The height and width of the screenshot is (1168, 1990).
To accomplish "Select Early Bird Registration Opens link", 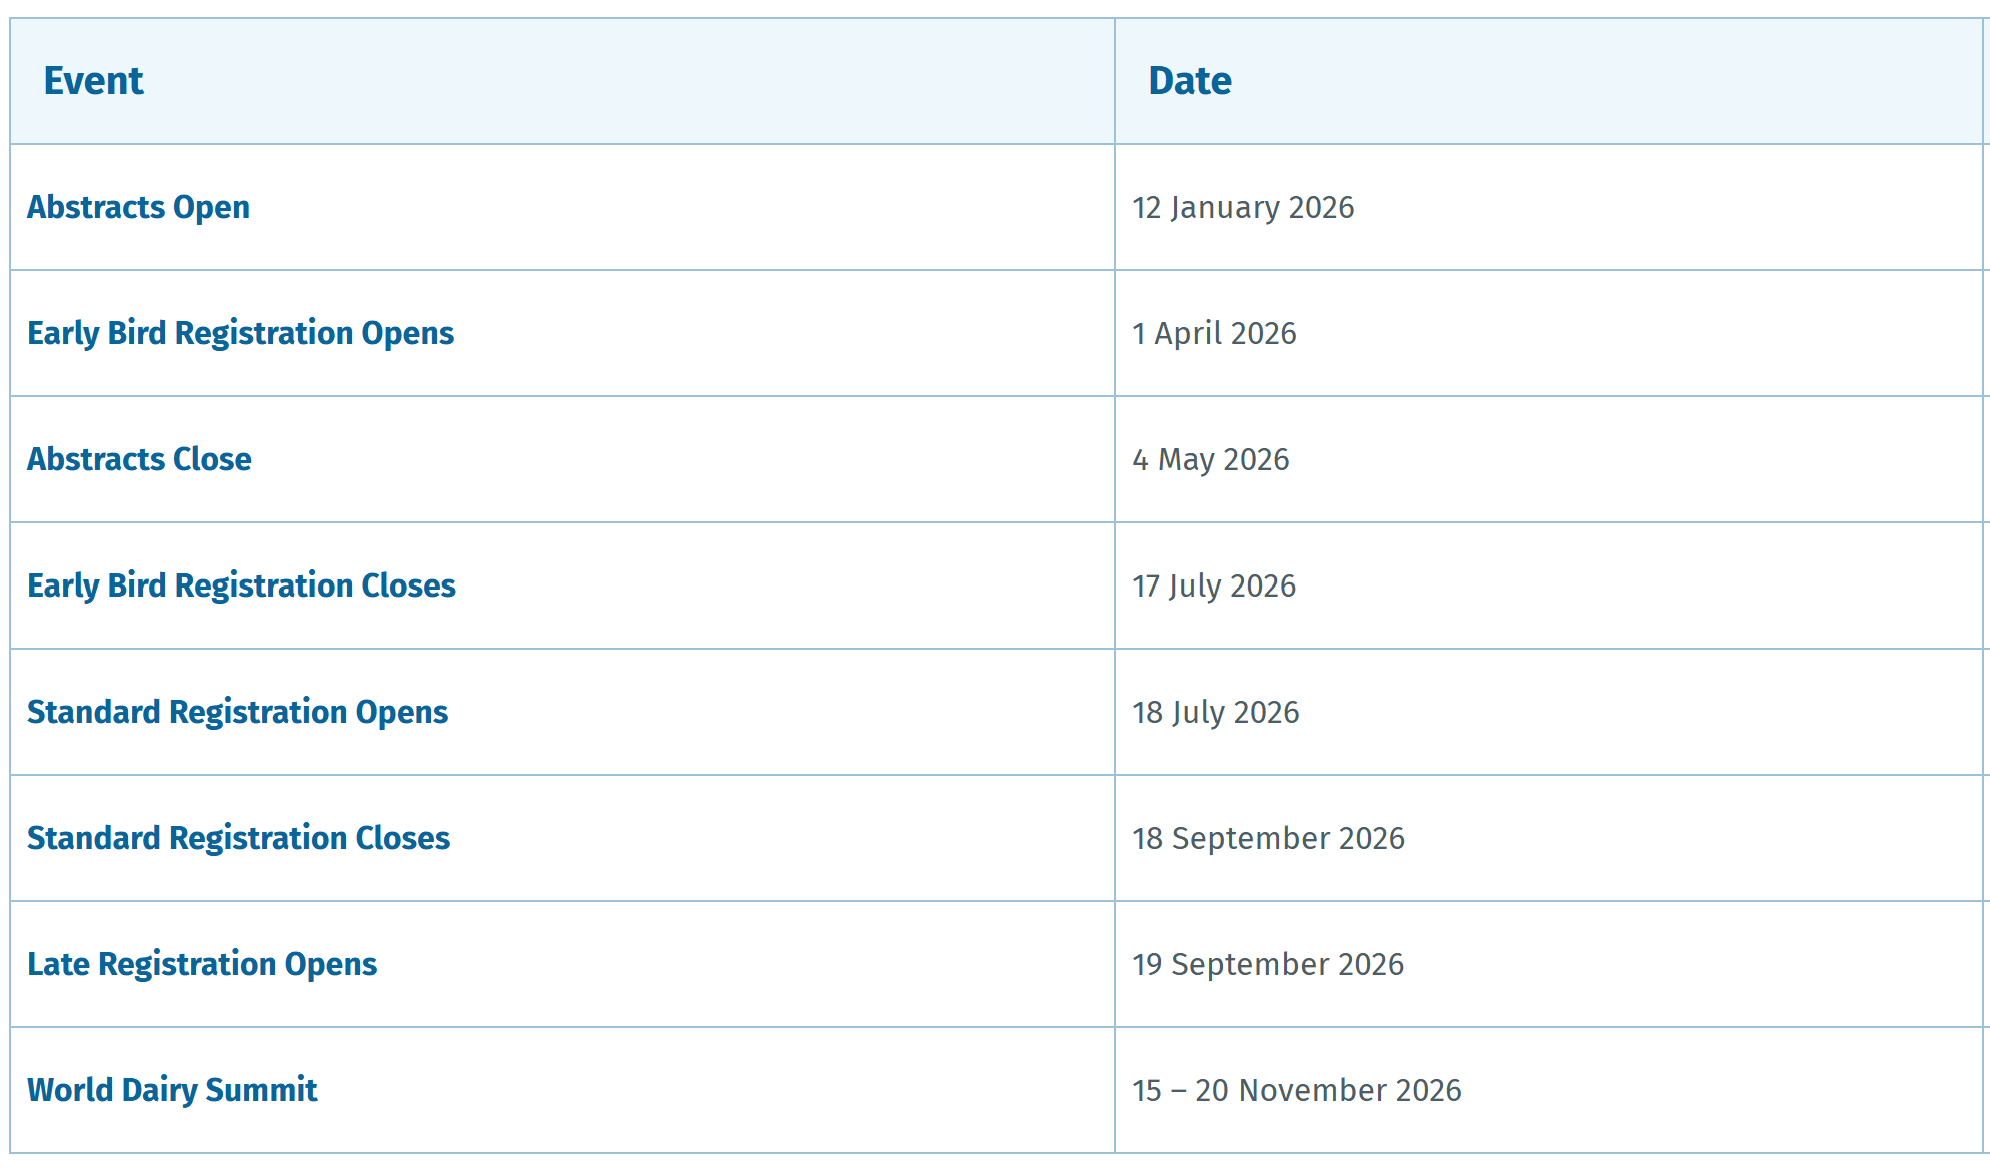I will [240, 333].
